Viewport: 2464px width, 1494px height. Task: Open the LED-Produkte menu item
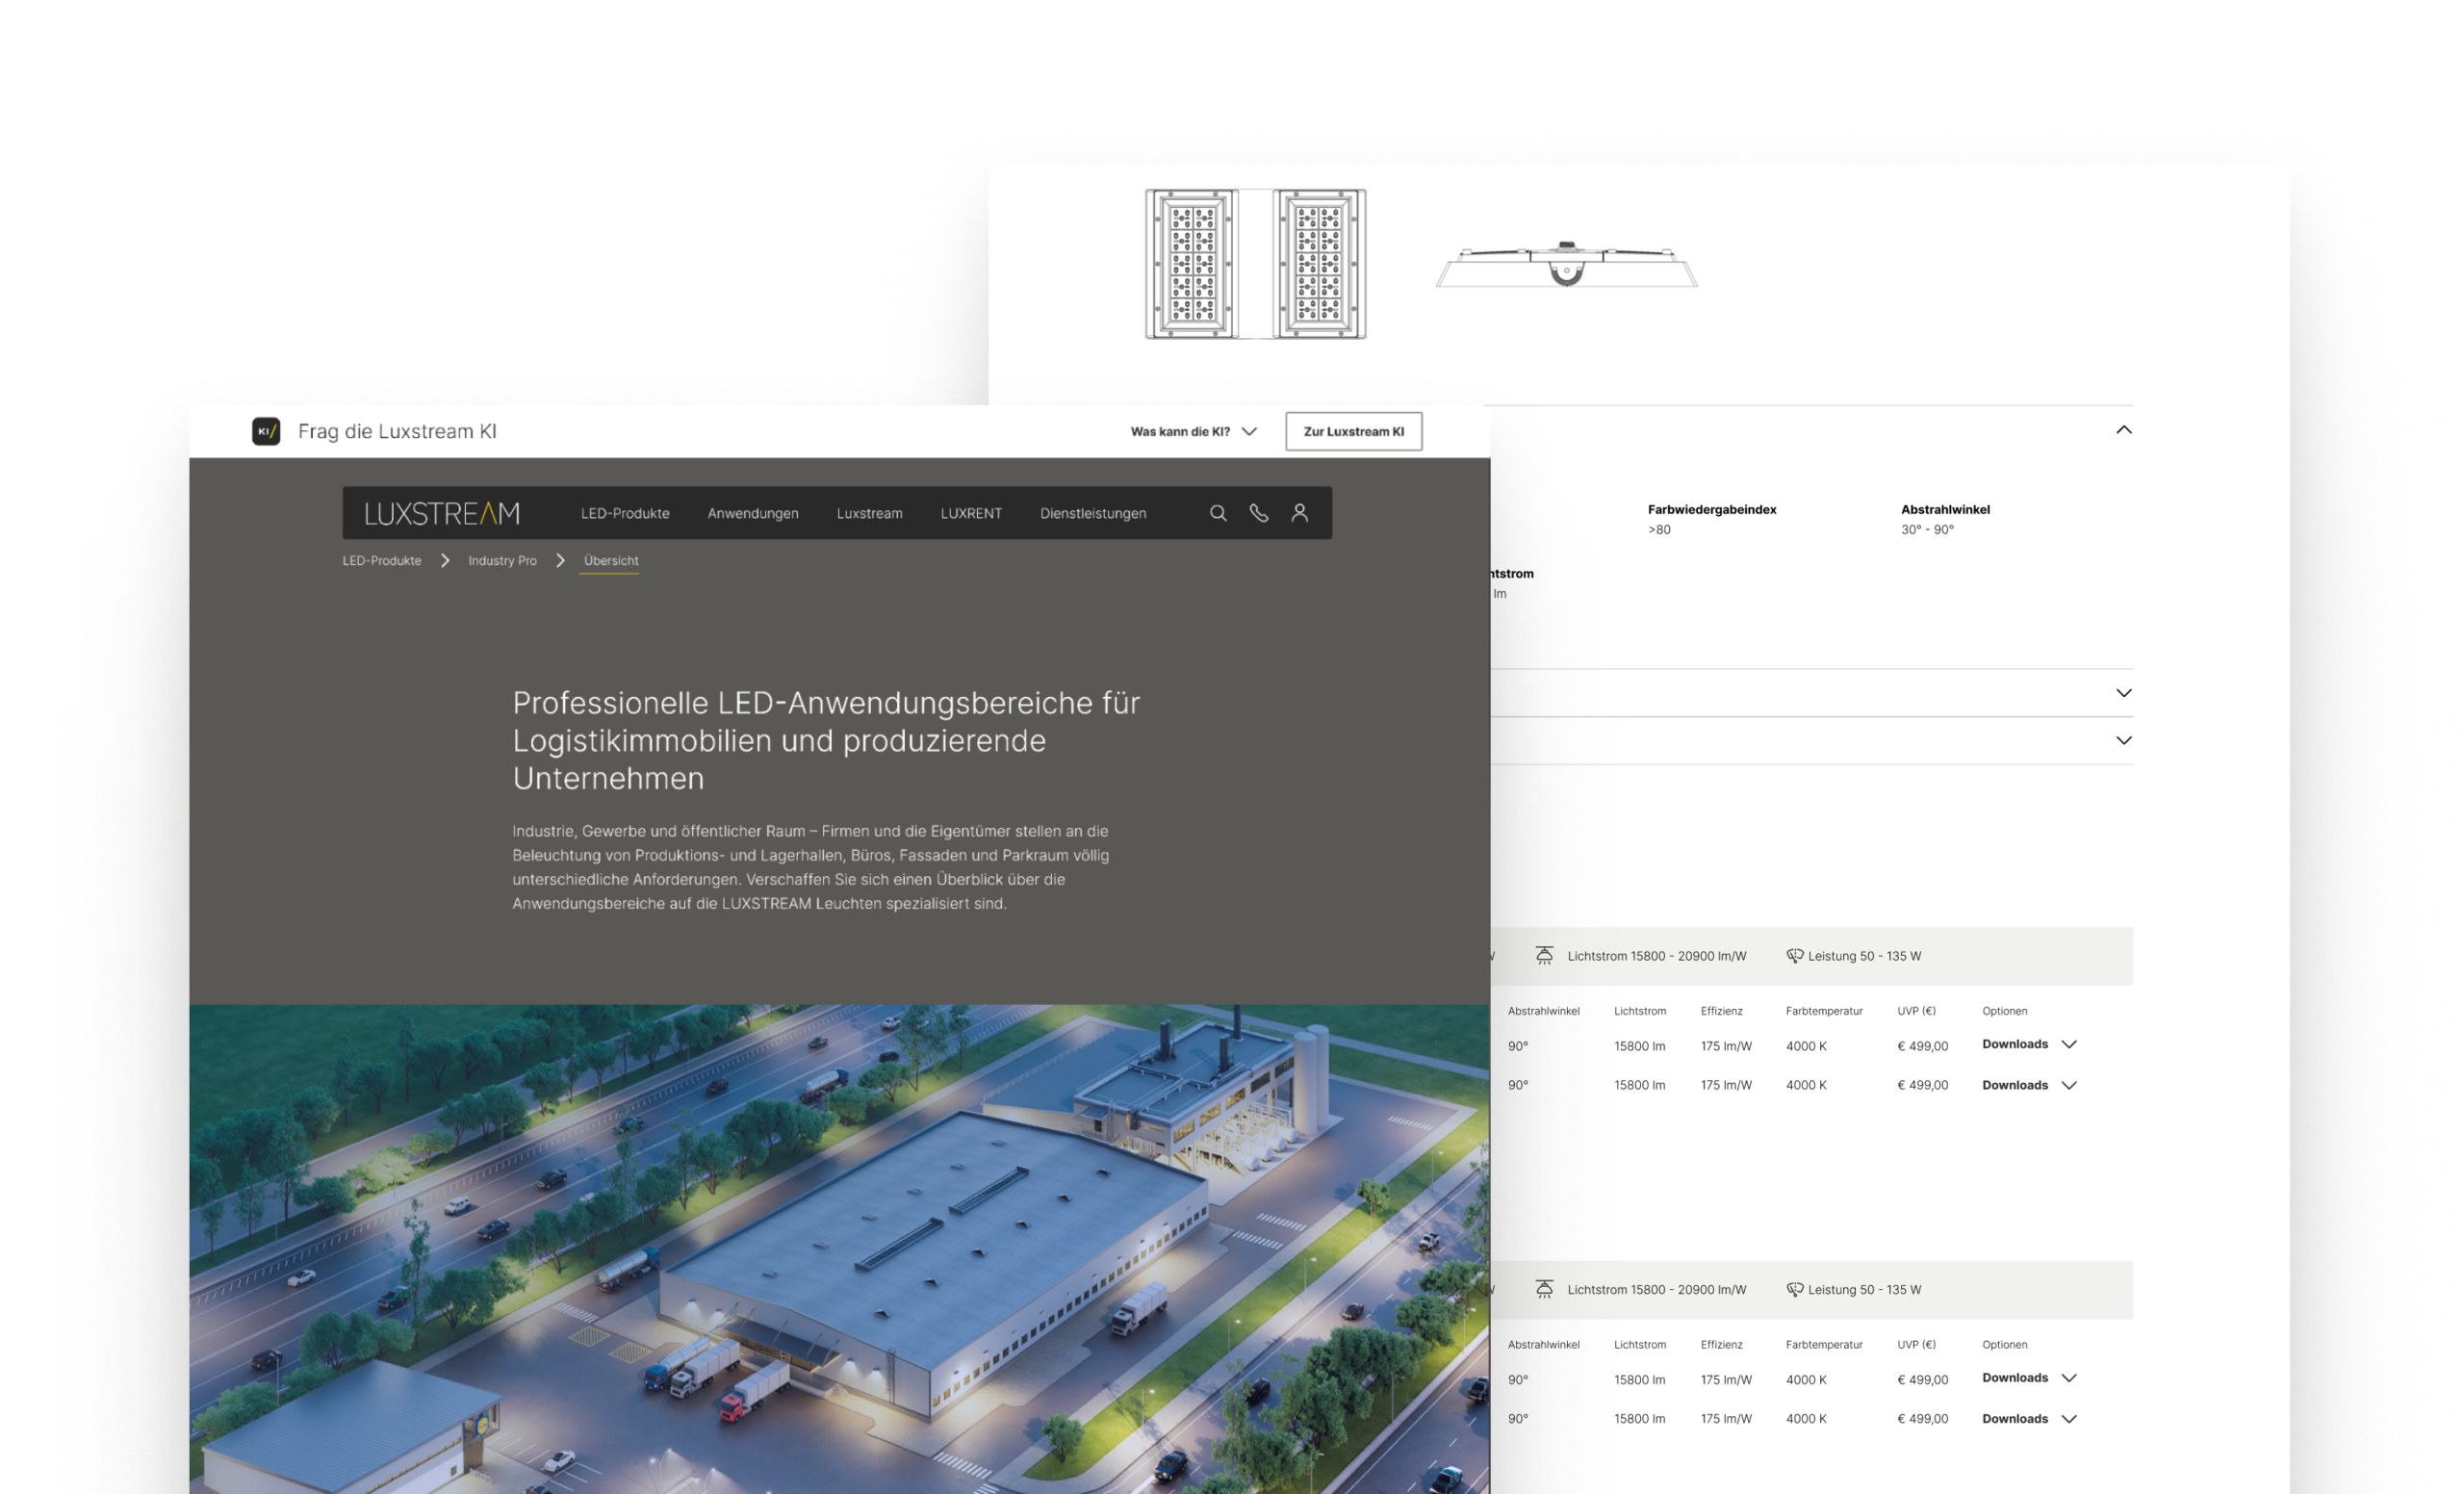625,513
